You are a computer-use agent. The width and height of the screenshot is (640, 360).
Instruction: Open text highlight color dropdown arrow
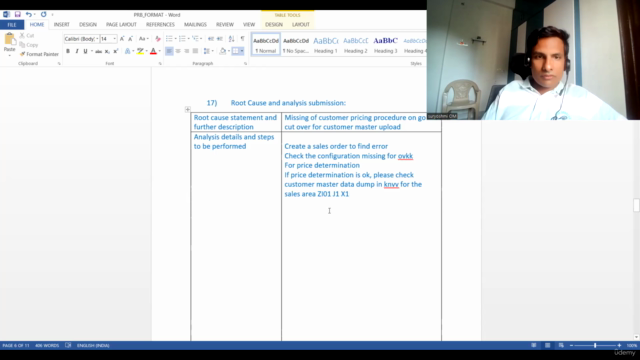click(146, 51)
